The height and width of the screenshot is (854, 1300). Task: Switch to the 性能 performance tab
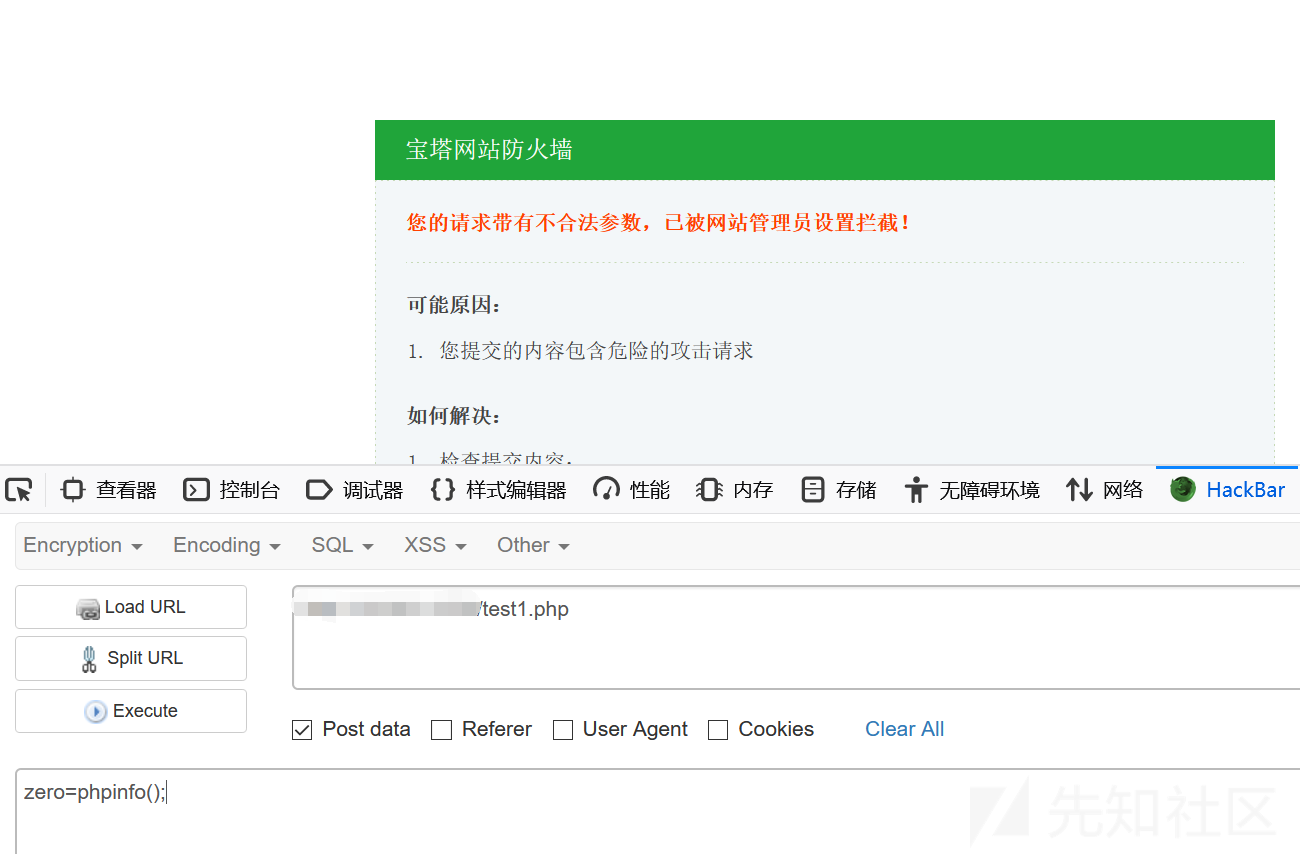point(631,490)
